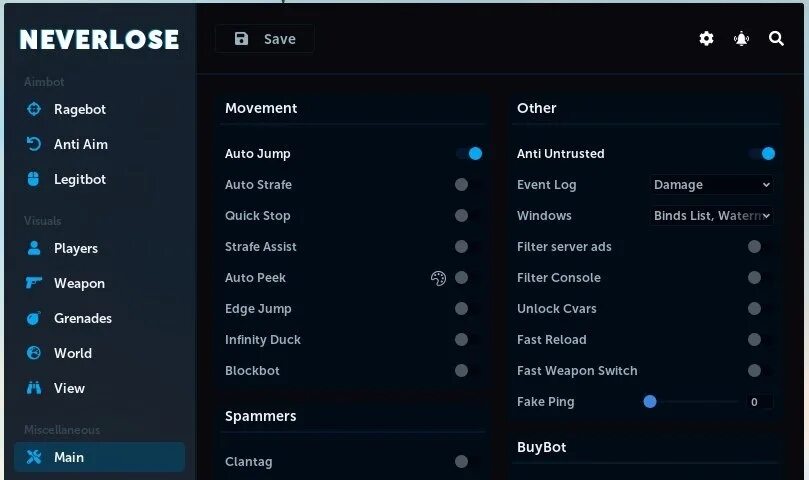The width and height of the screenshot is (809, 480).
Task: Click the Fake Ping slider handle
Action: [650, 402]
